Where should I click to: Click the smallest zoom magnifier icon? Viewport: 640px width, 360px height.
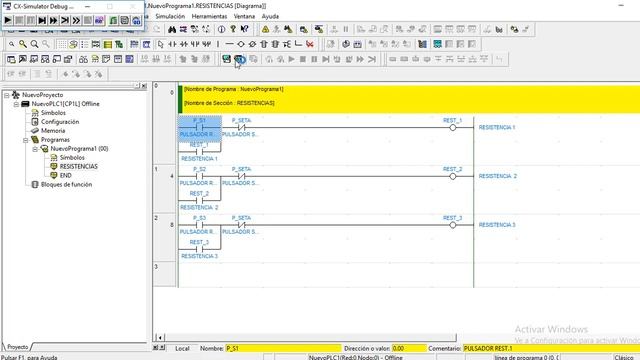[11, 44]
